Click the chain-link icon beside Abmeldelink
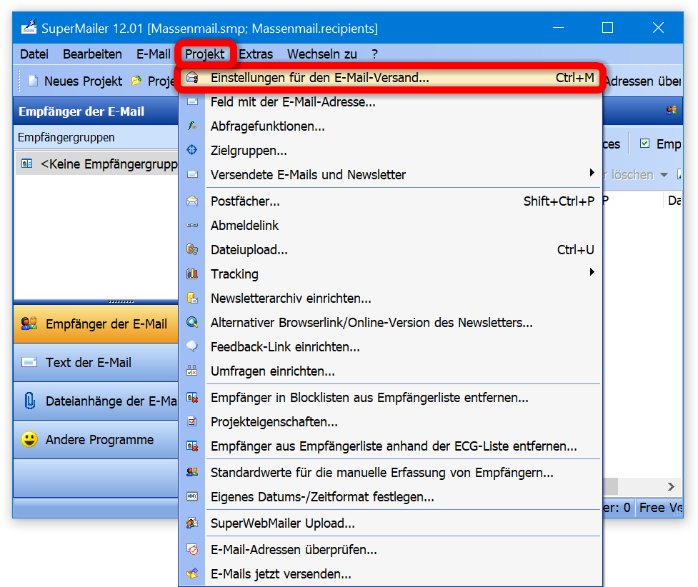Image resolution: width=698 pixels, height=587 pixels. click(x=192, y=225)
